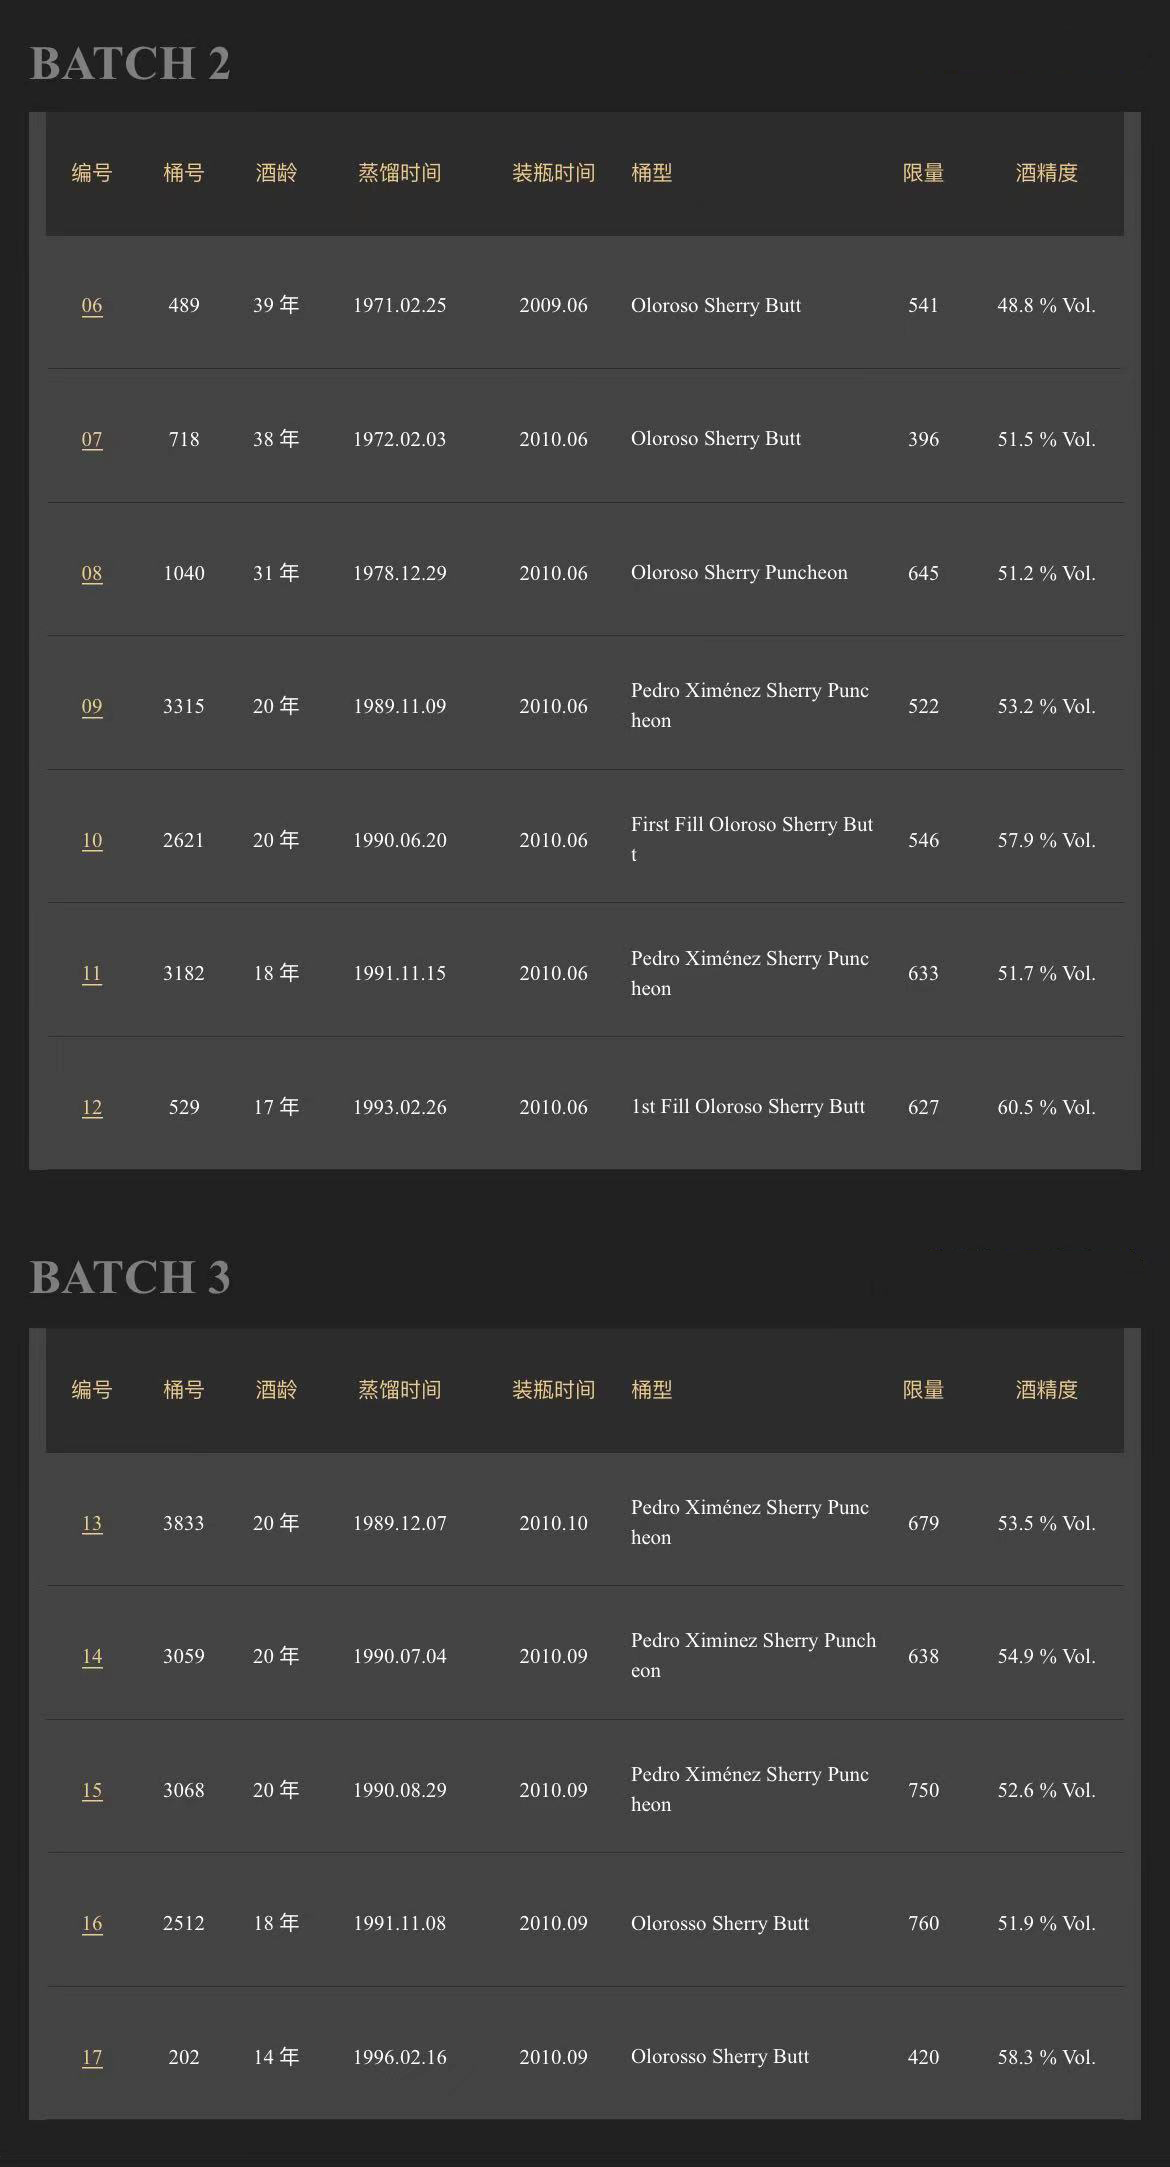
Task: Click Batch 3 限量 column header
Action: point(923,1390)
